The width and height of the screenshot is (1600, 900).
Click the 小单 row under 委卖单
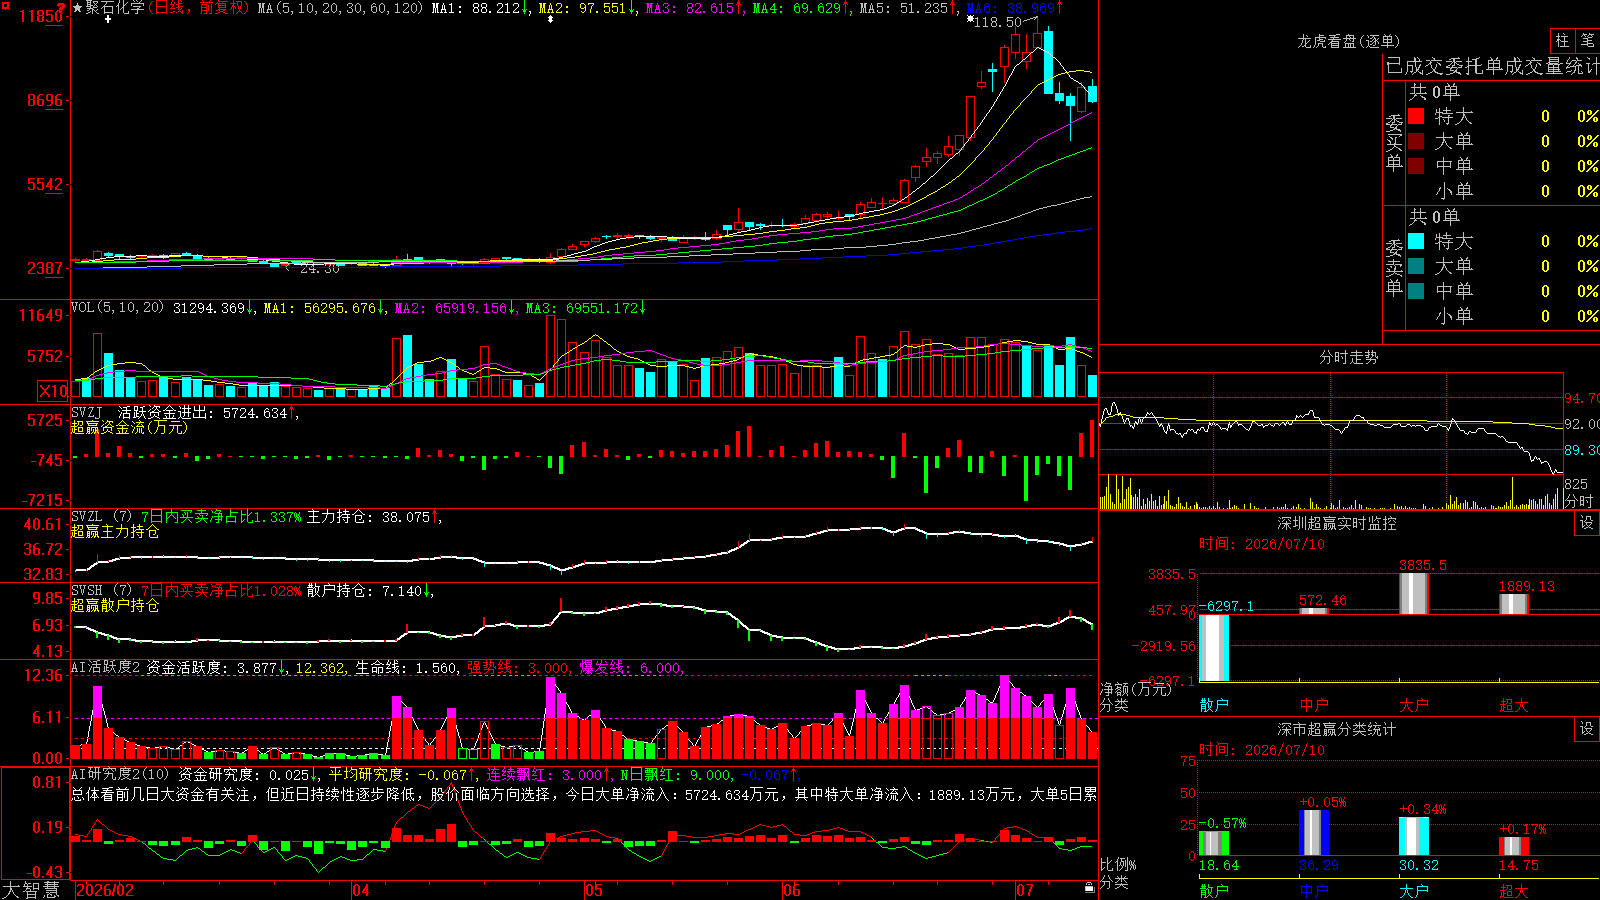(1503, 316)
